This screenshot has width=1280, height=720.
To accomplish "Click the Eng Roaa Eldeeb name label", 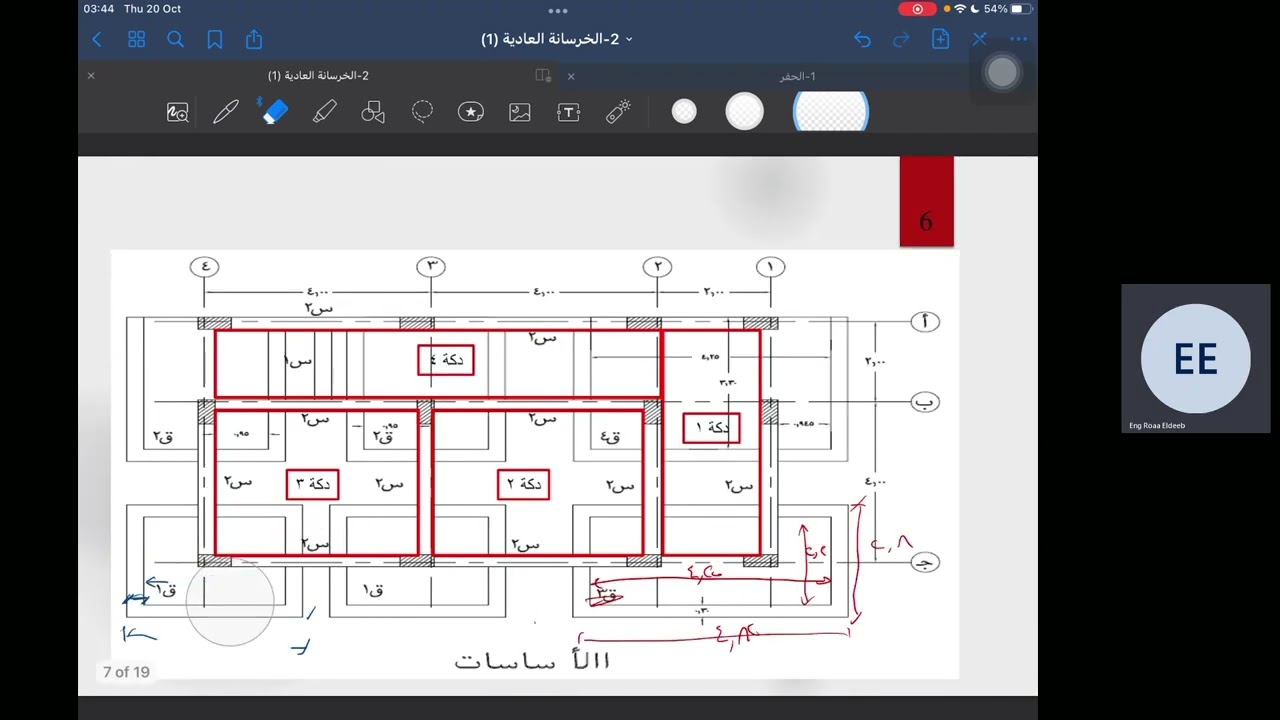I will point(1157,426).
